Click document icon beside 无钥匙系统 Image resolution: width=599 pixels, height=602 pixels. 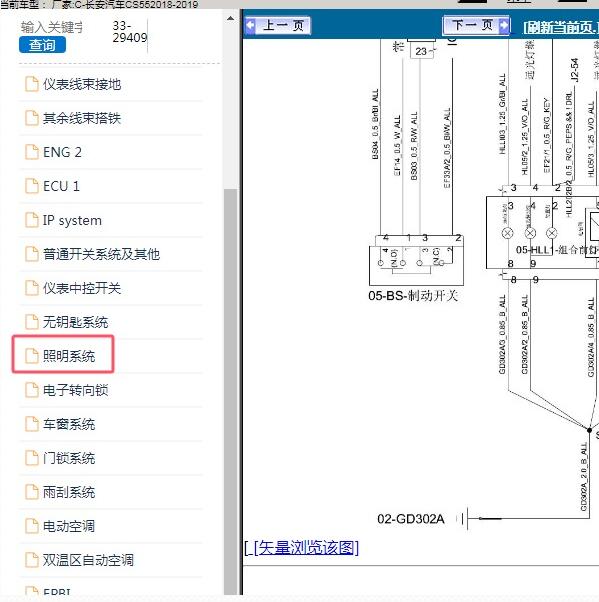tap(32, 322)
